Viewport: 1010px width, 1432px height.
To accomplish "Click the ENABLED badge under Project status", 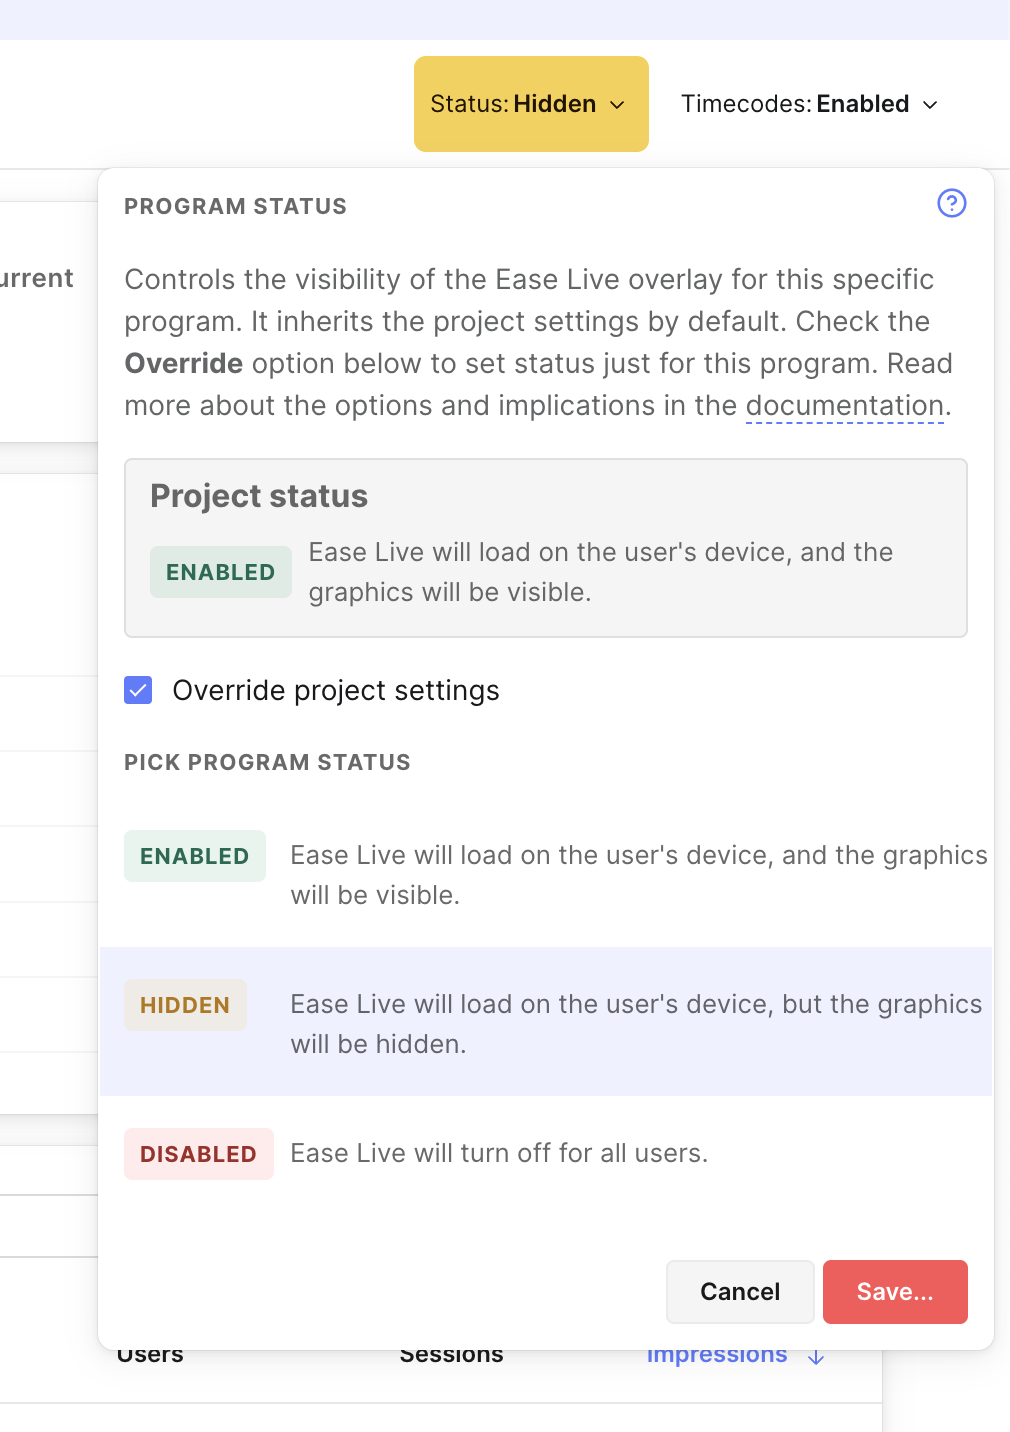I will [x=221, y=572].
